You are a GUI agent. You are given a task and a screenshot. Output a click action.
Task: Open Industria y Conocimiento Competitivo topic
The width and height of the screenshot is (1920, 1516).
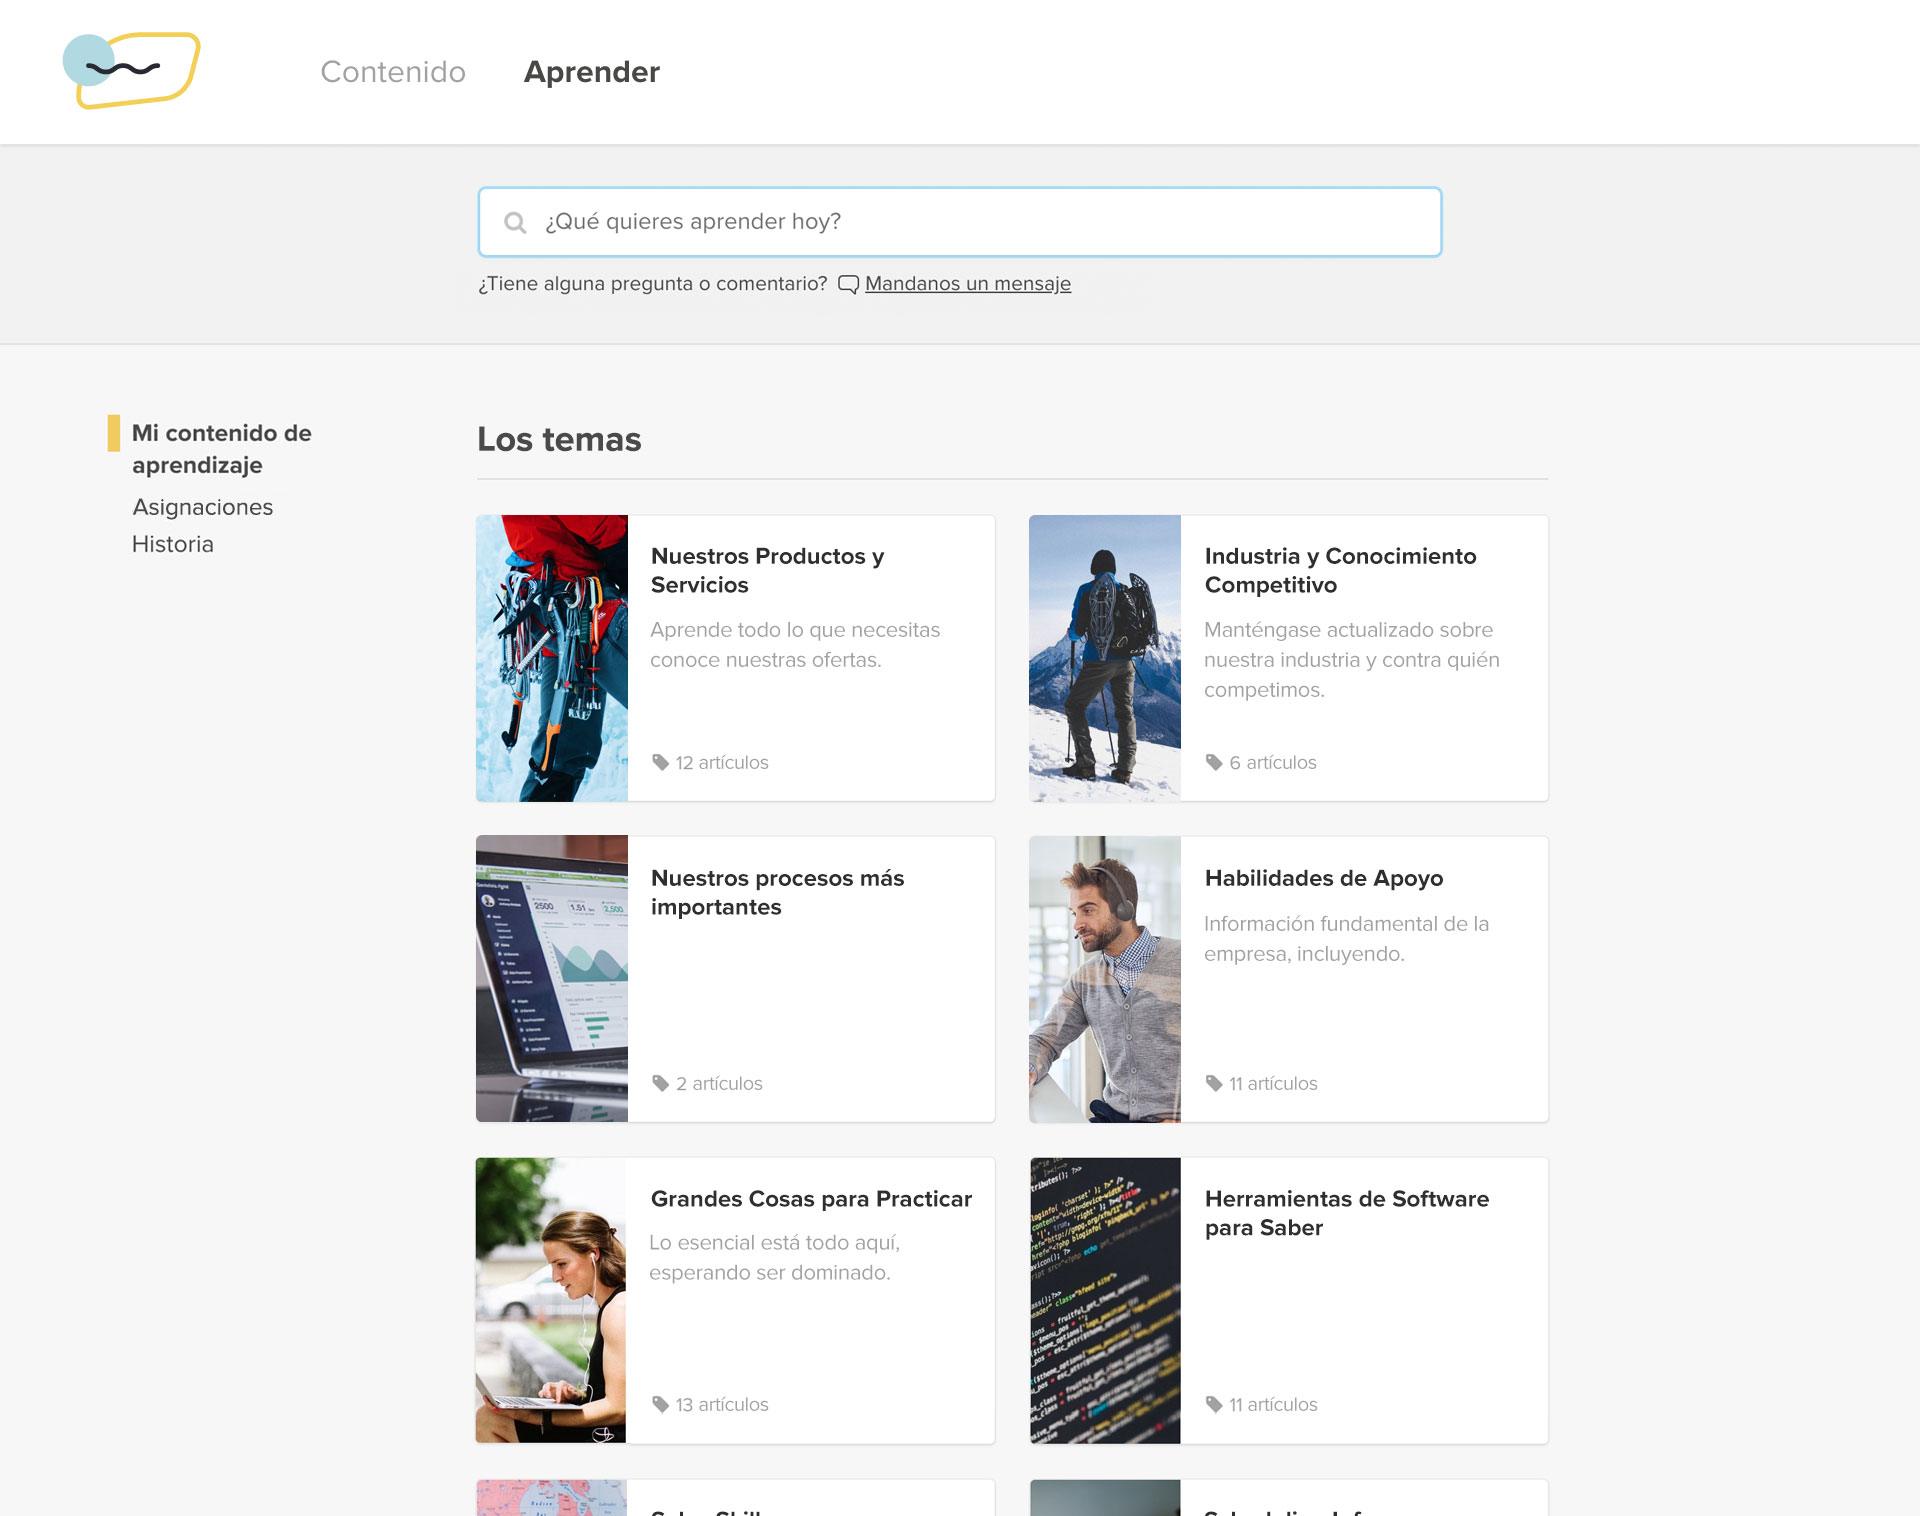coord(1340,570)
